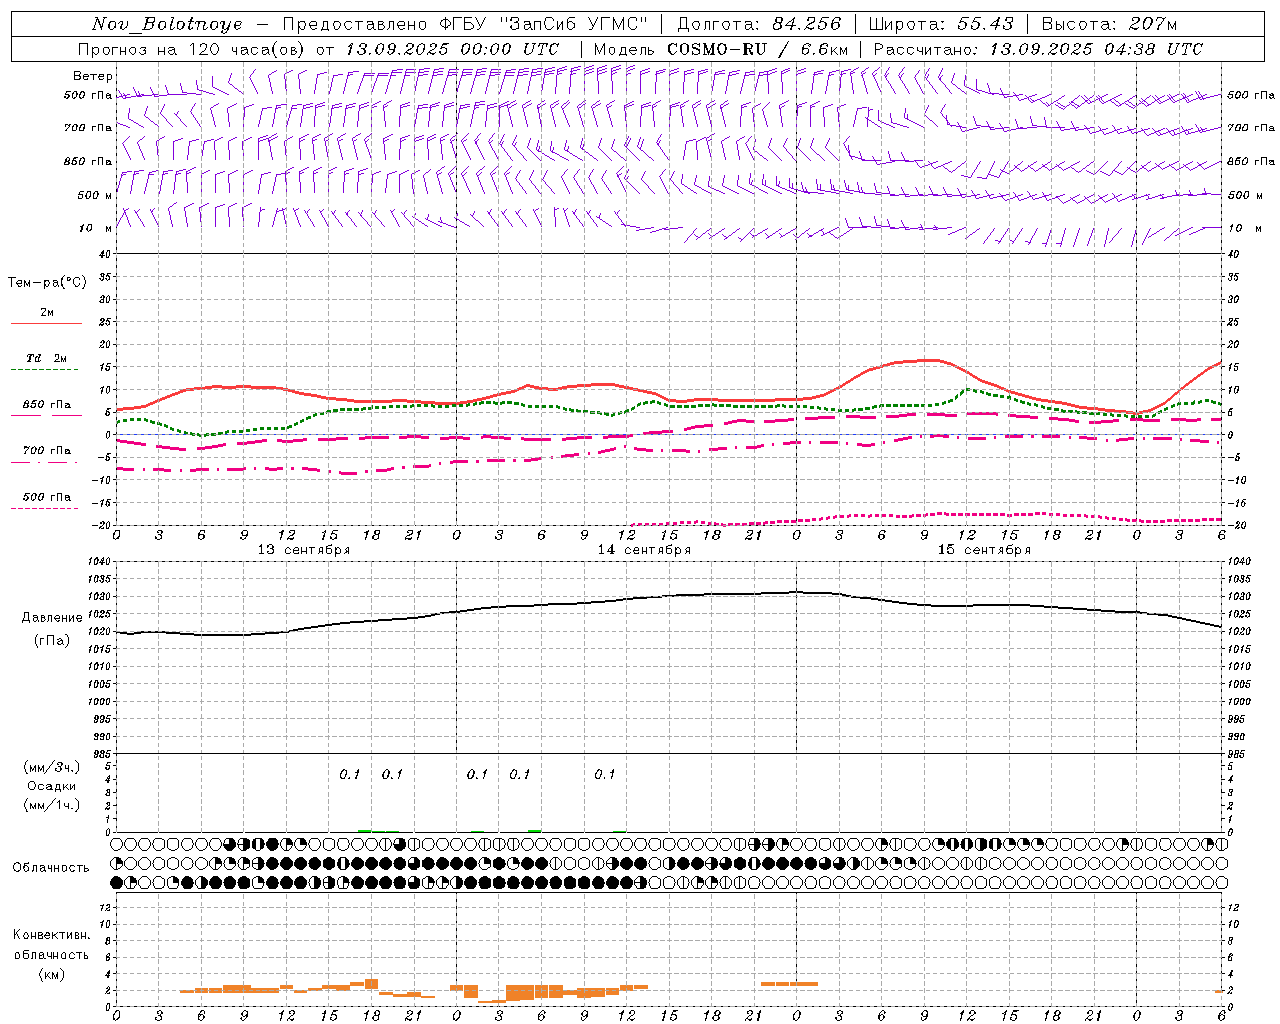
Task: Click the left '700 гПа' wind level label
Action: (88, 128)
